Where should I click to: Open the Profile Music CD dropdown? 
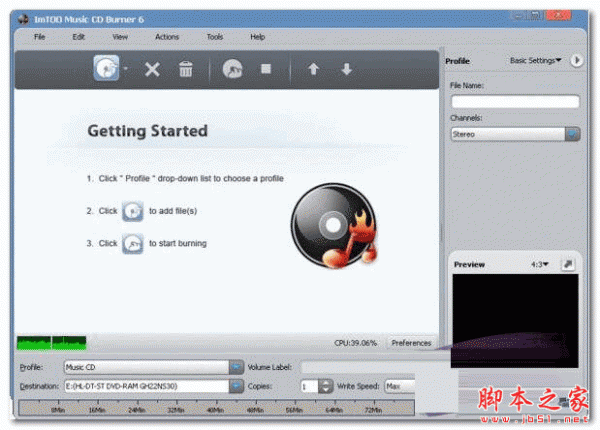pos(154,367)
